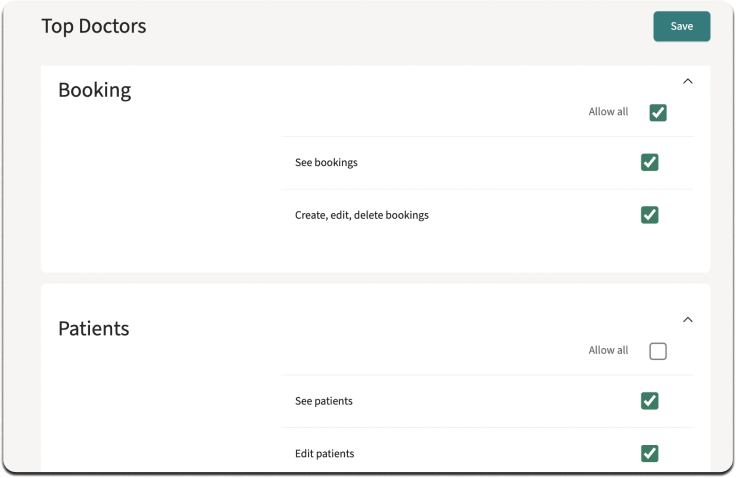Uncheck Allow all in the Booking section
The height and width of the screenshot is (478, 736).
tap(658, 113)
